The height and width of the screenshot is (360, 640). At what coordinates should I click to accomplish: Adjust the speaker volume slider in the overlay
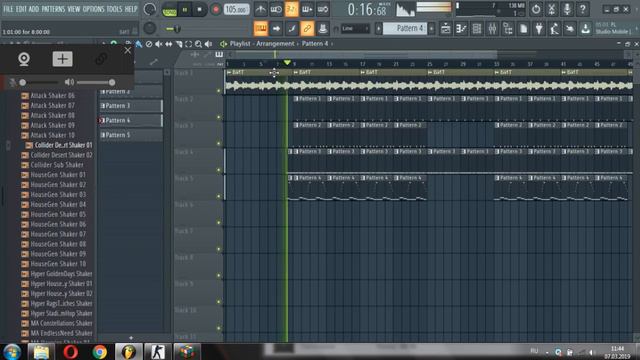95,82
